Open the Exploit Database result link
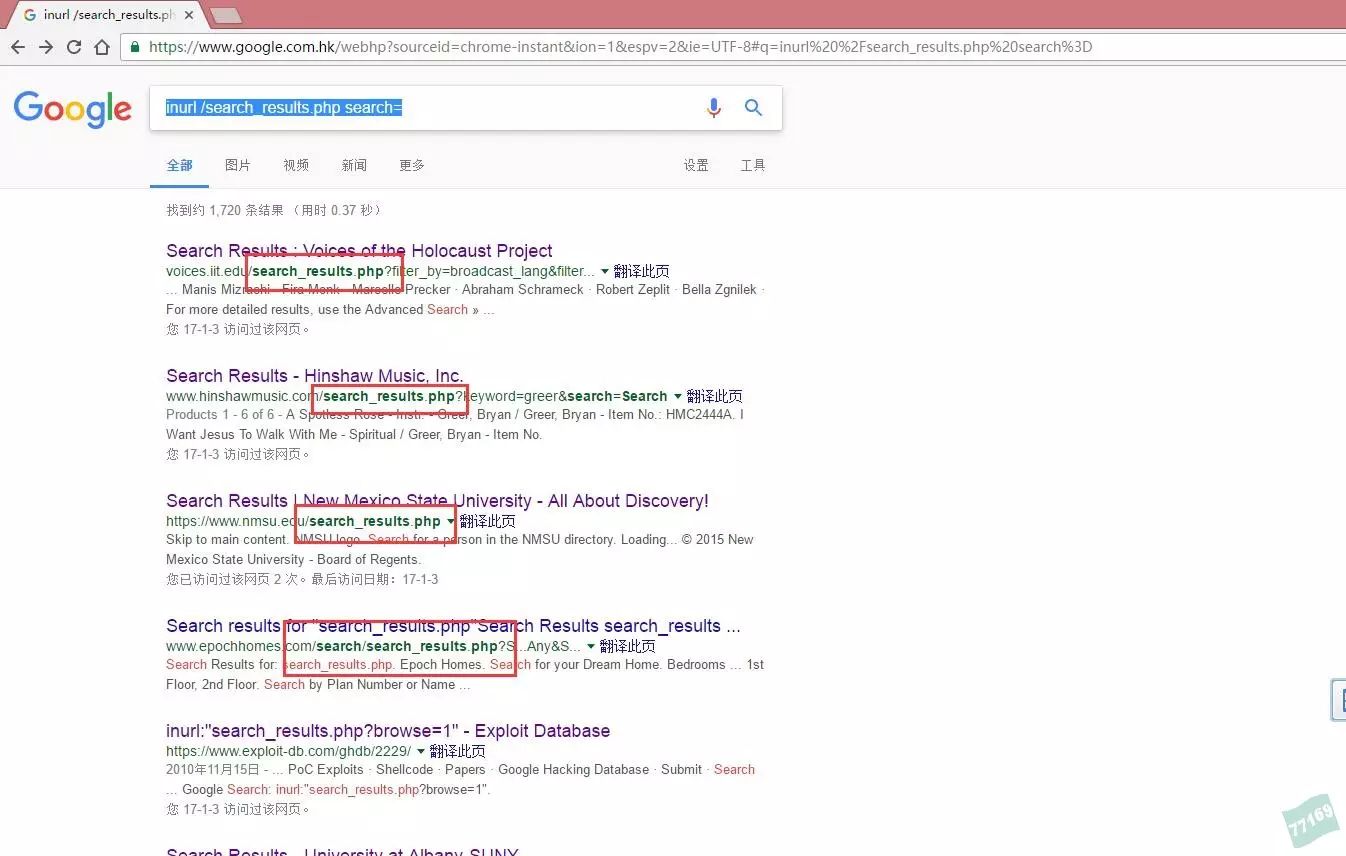Image resolution: width=1346 pixels, height=856 pixels. 388,731
